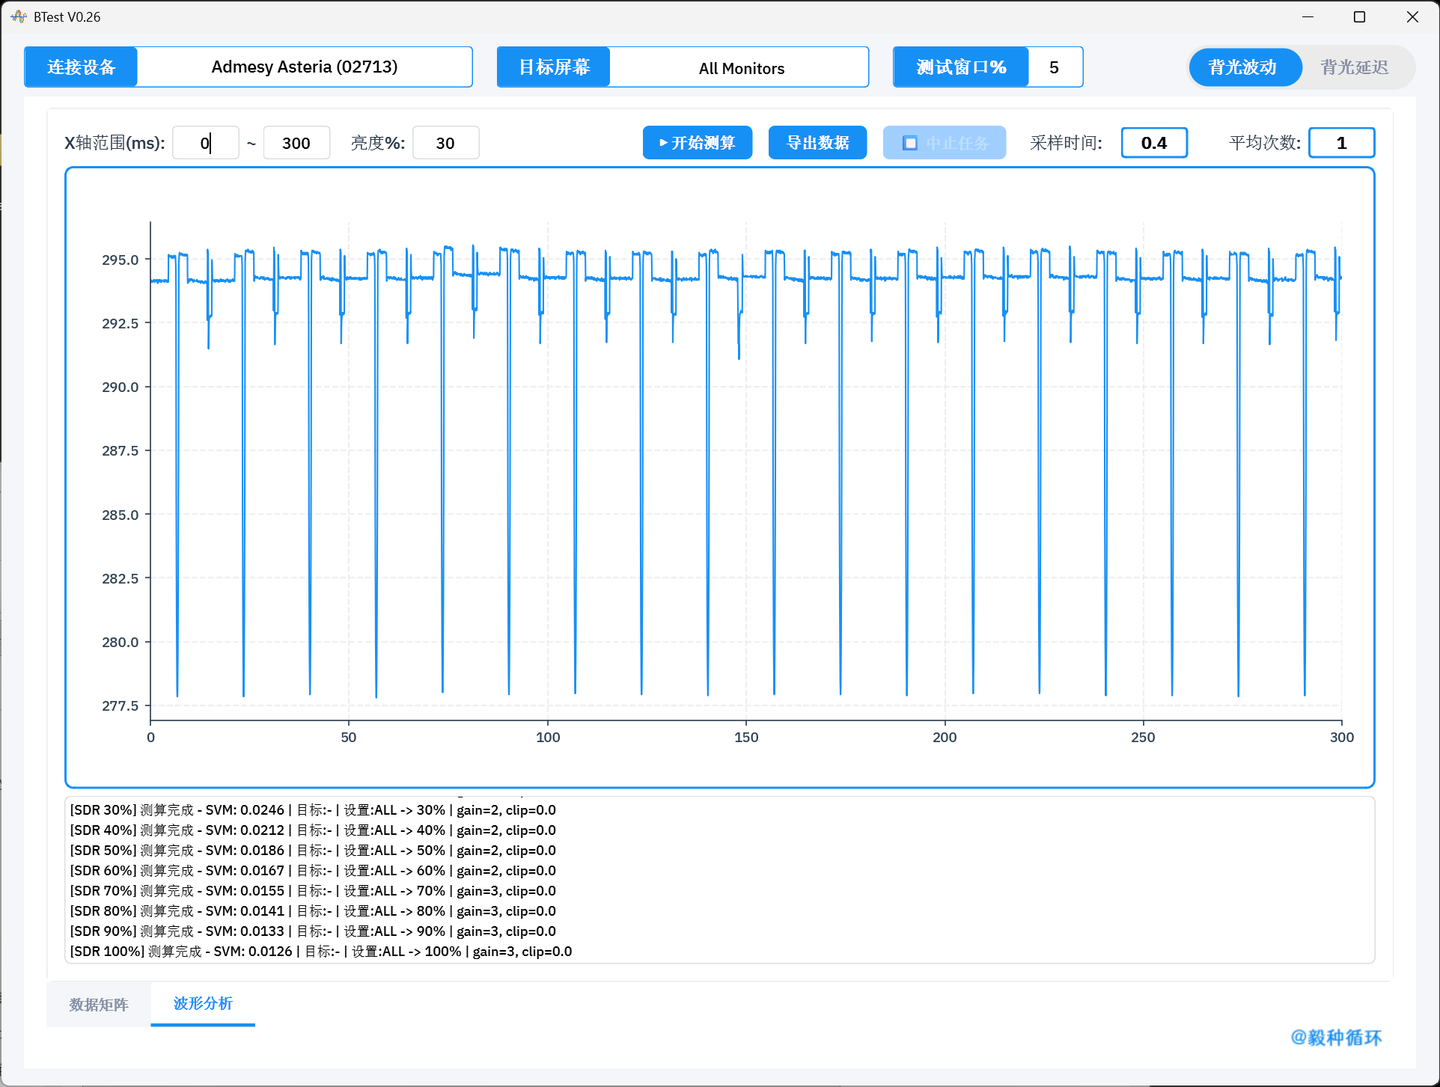Click the 采样时间 sampling time field 0.4
The height and width of the screenshot is (1087, 1440).
coord(1154,143)
